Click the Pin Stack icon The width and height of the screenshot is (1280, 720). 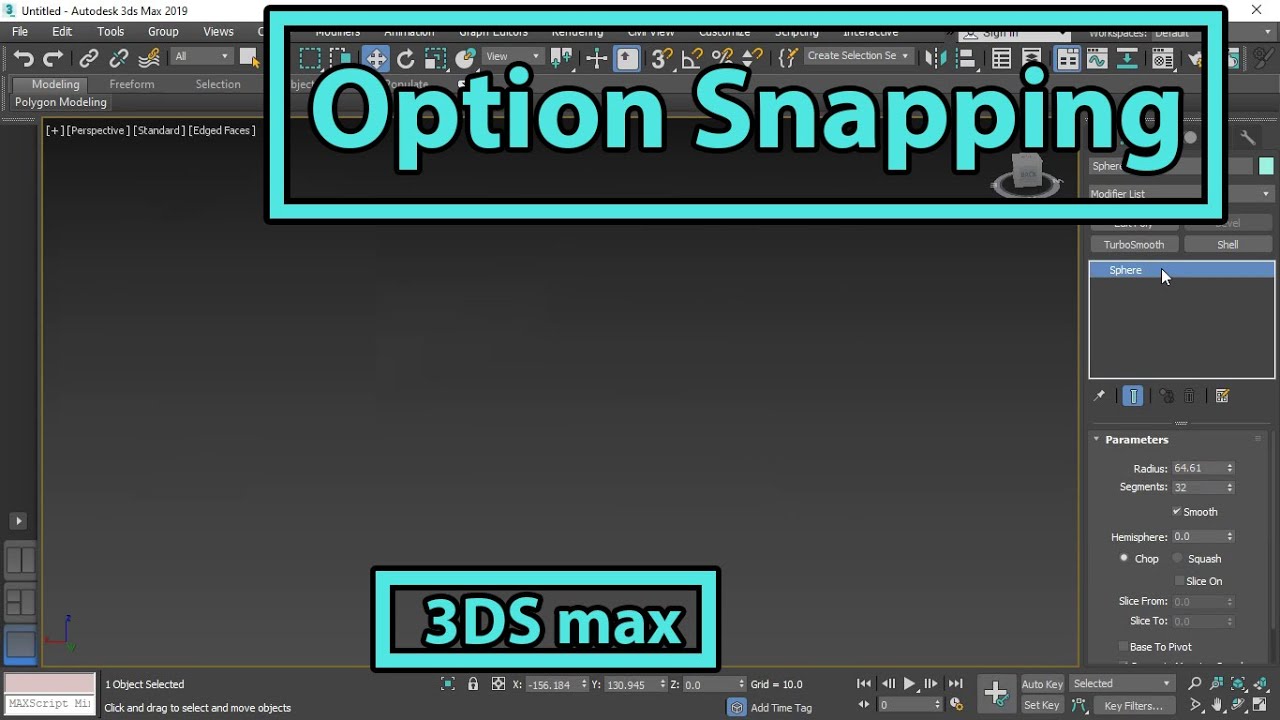(1099, 396)
